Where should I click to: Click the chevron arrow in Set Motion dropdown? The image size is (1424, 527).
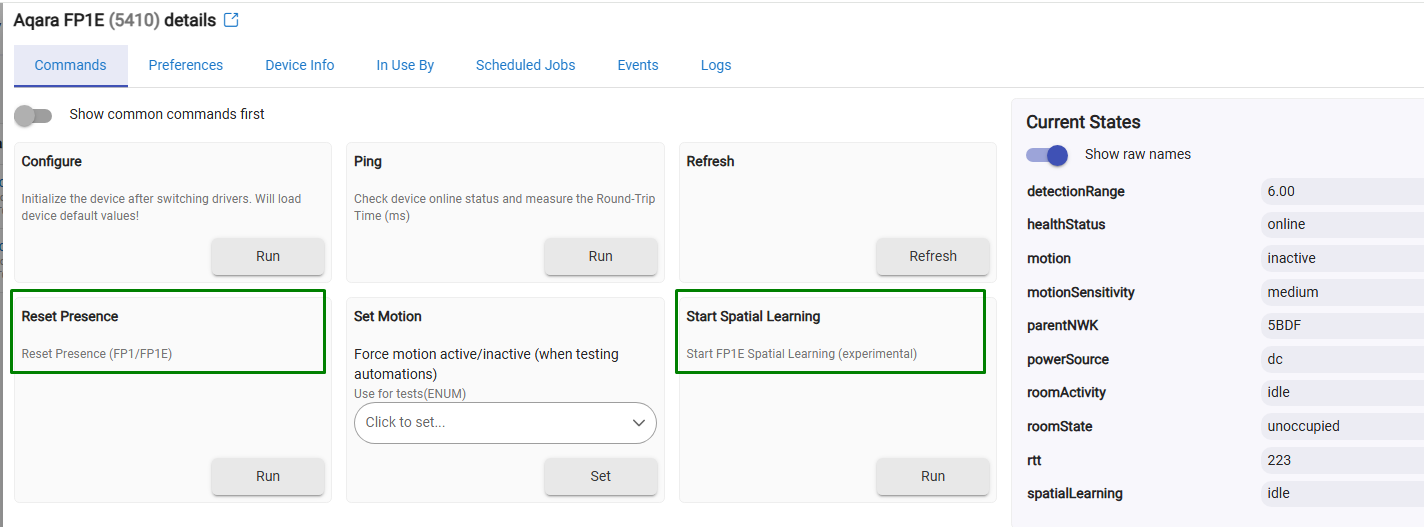tap(639, 423)
